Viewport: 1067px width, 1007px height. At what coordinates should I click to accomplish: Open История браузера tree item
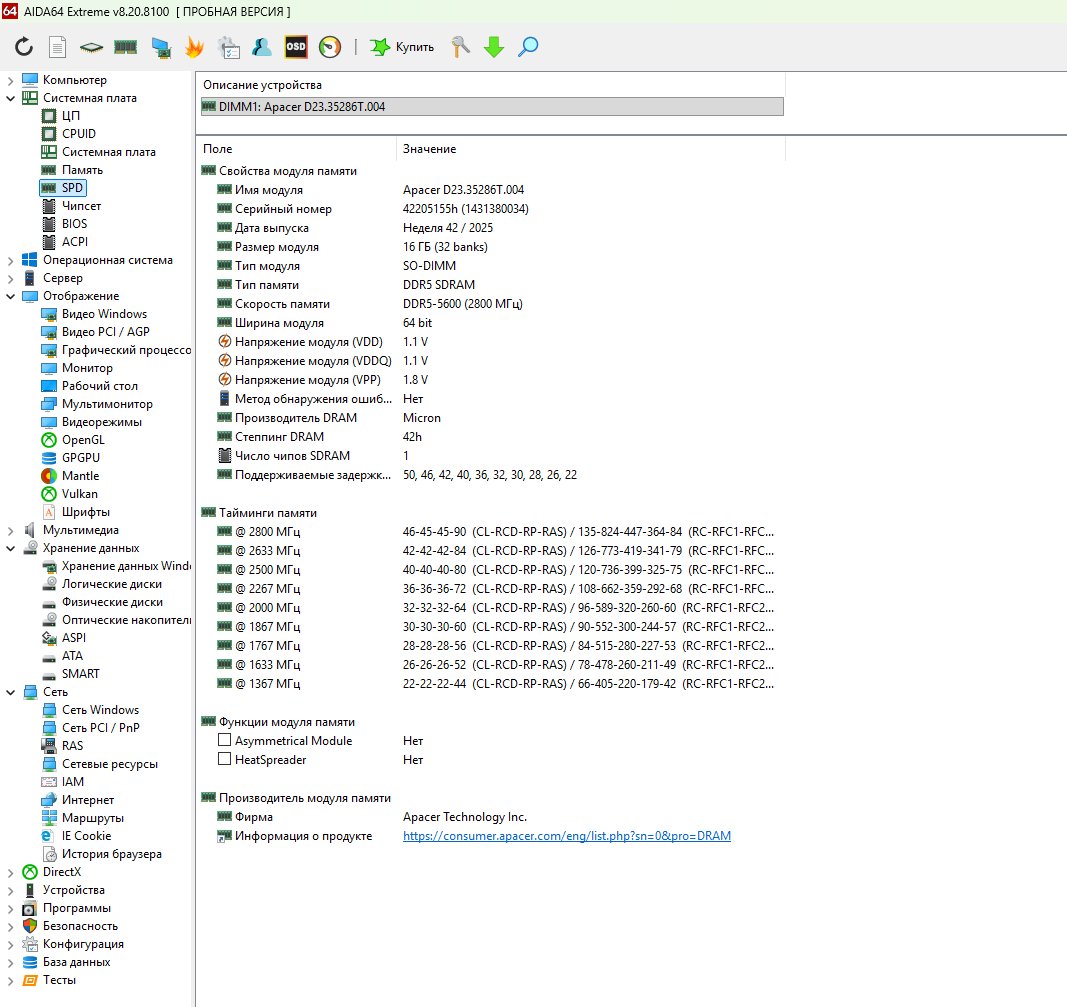coord(112,854)
